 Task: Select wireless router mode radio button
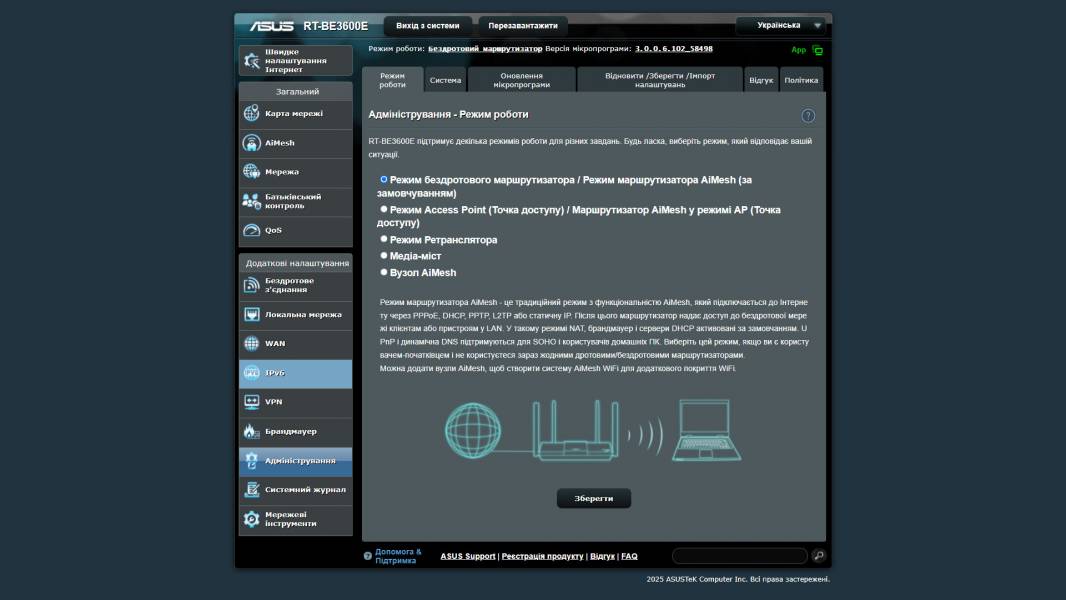pos(383,179)
